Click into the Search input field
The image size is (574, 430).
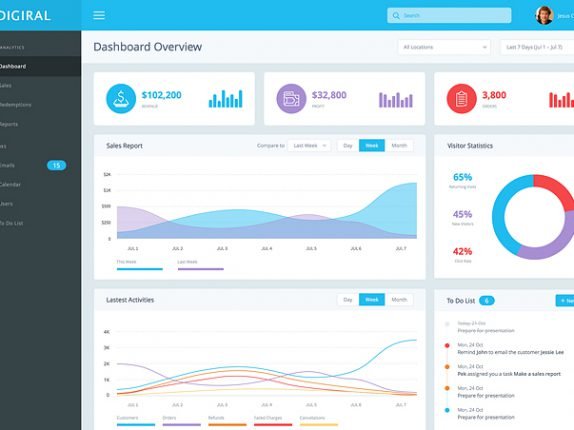pos(449,15)
